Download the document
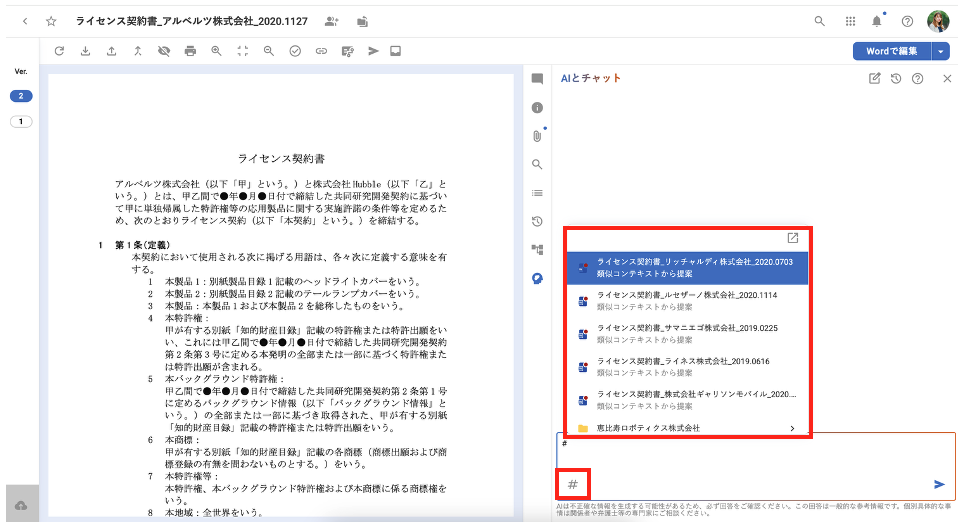 (85, 51)
